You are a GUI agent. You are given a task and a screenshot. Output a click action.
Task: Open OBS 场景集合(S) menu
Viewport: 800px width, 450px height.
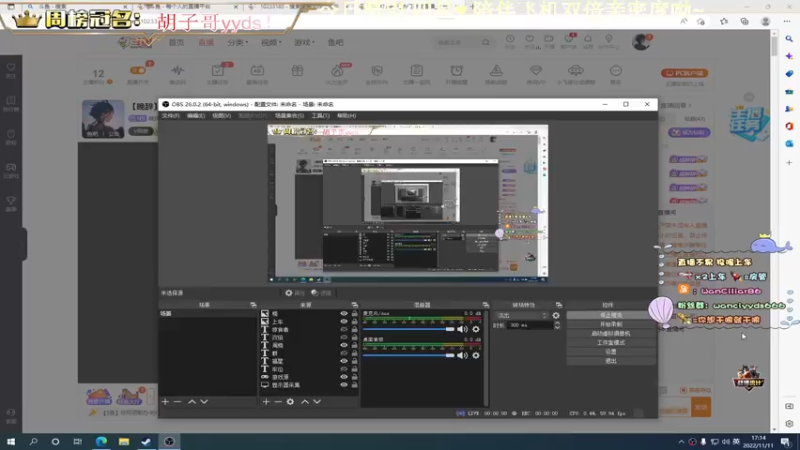point(289,116)
